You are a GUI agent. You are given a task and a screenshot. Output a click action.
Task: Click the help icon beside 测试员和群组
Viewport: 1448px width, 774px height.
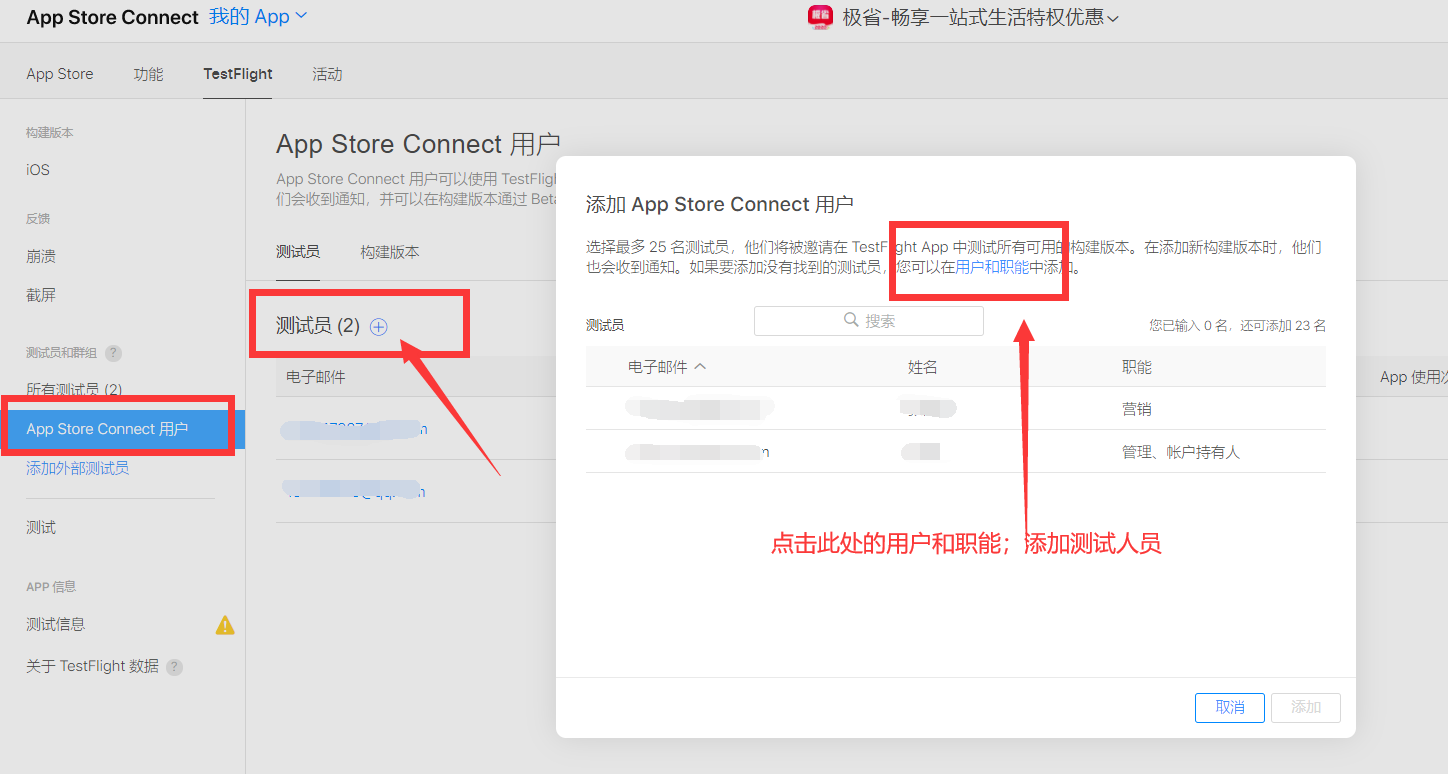click(x=113, y=353)
